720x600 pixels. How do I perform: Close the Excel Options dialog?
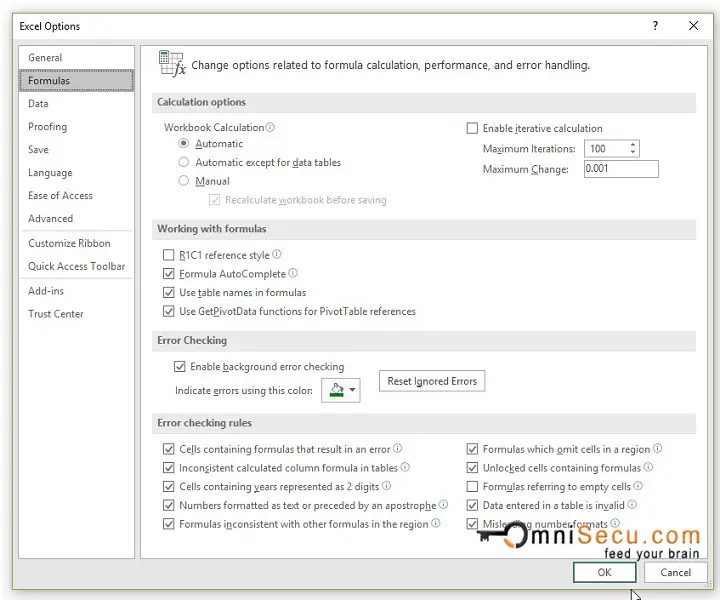point(693,26)
